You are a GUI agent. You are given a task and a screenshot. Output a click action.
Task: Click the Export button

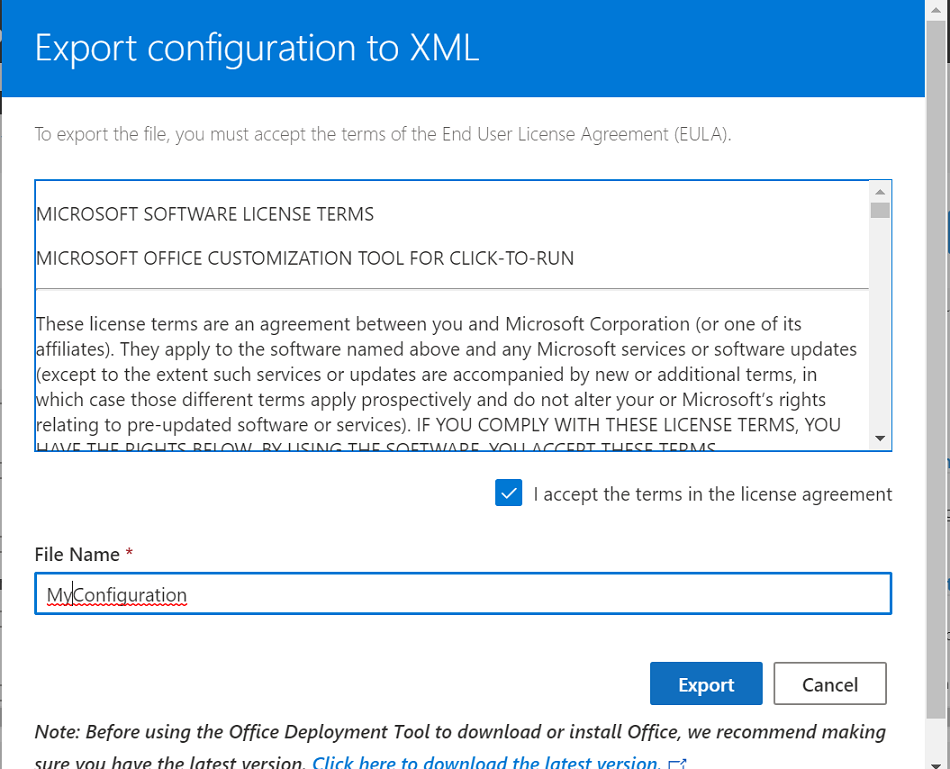(x=706, y=684)
